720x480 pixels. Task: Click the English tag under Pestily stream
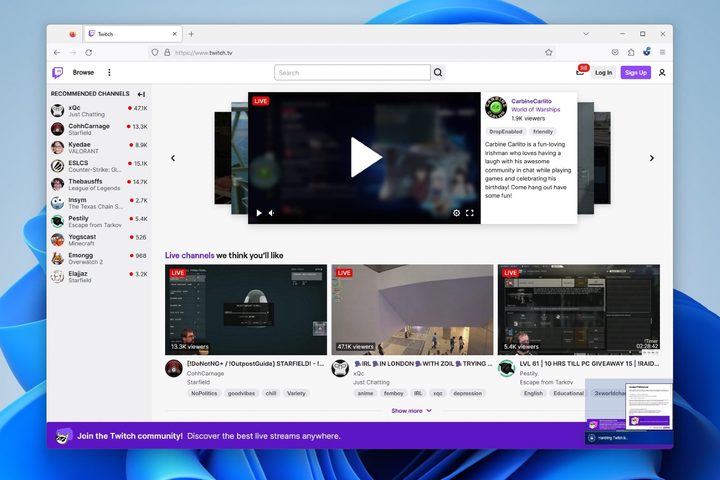533,393
